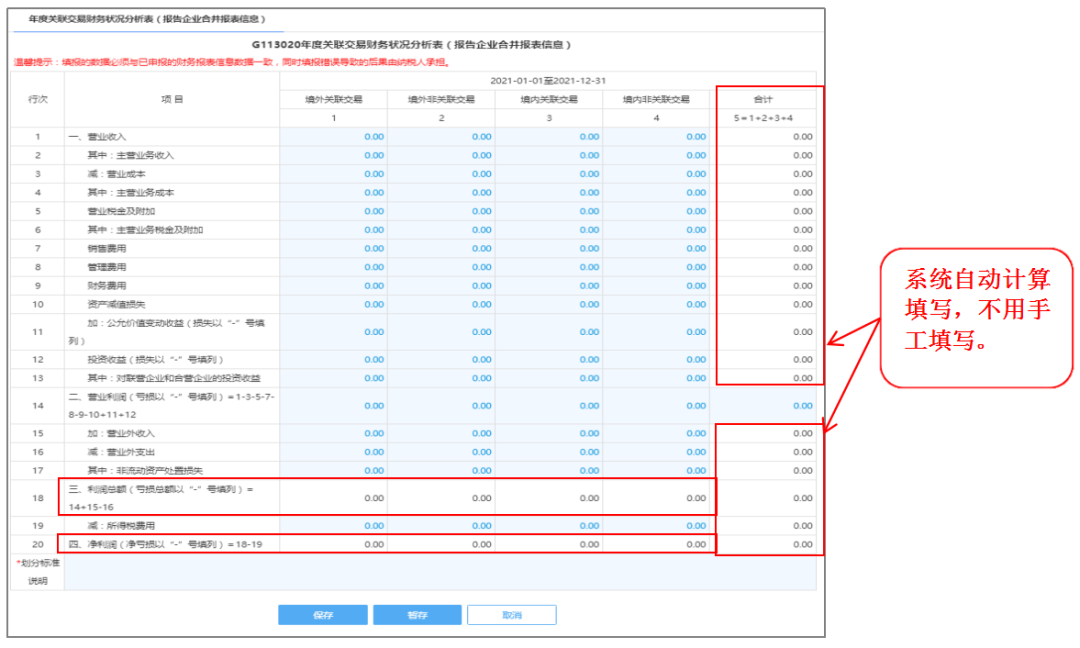The image size is (1080, 648).
Task: Edit 资产减值损失 境外非关联交易 cell
Action: point(441,304)
